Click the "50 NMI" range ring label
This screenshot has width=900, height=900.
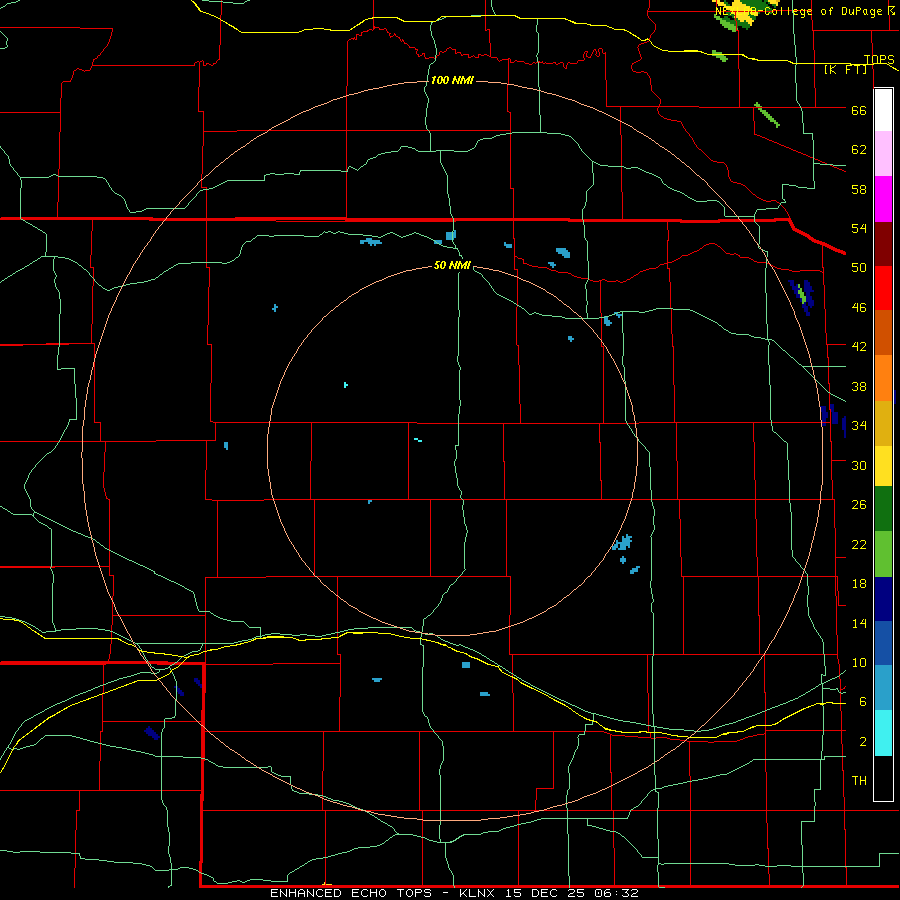point(452,265)
